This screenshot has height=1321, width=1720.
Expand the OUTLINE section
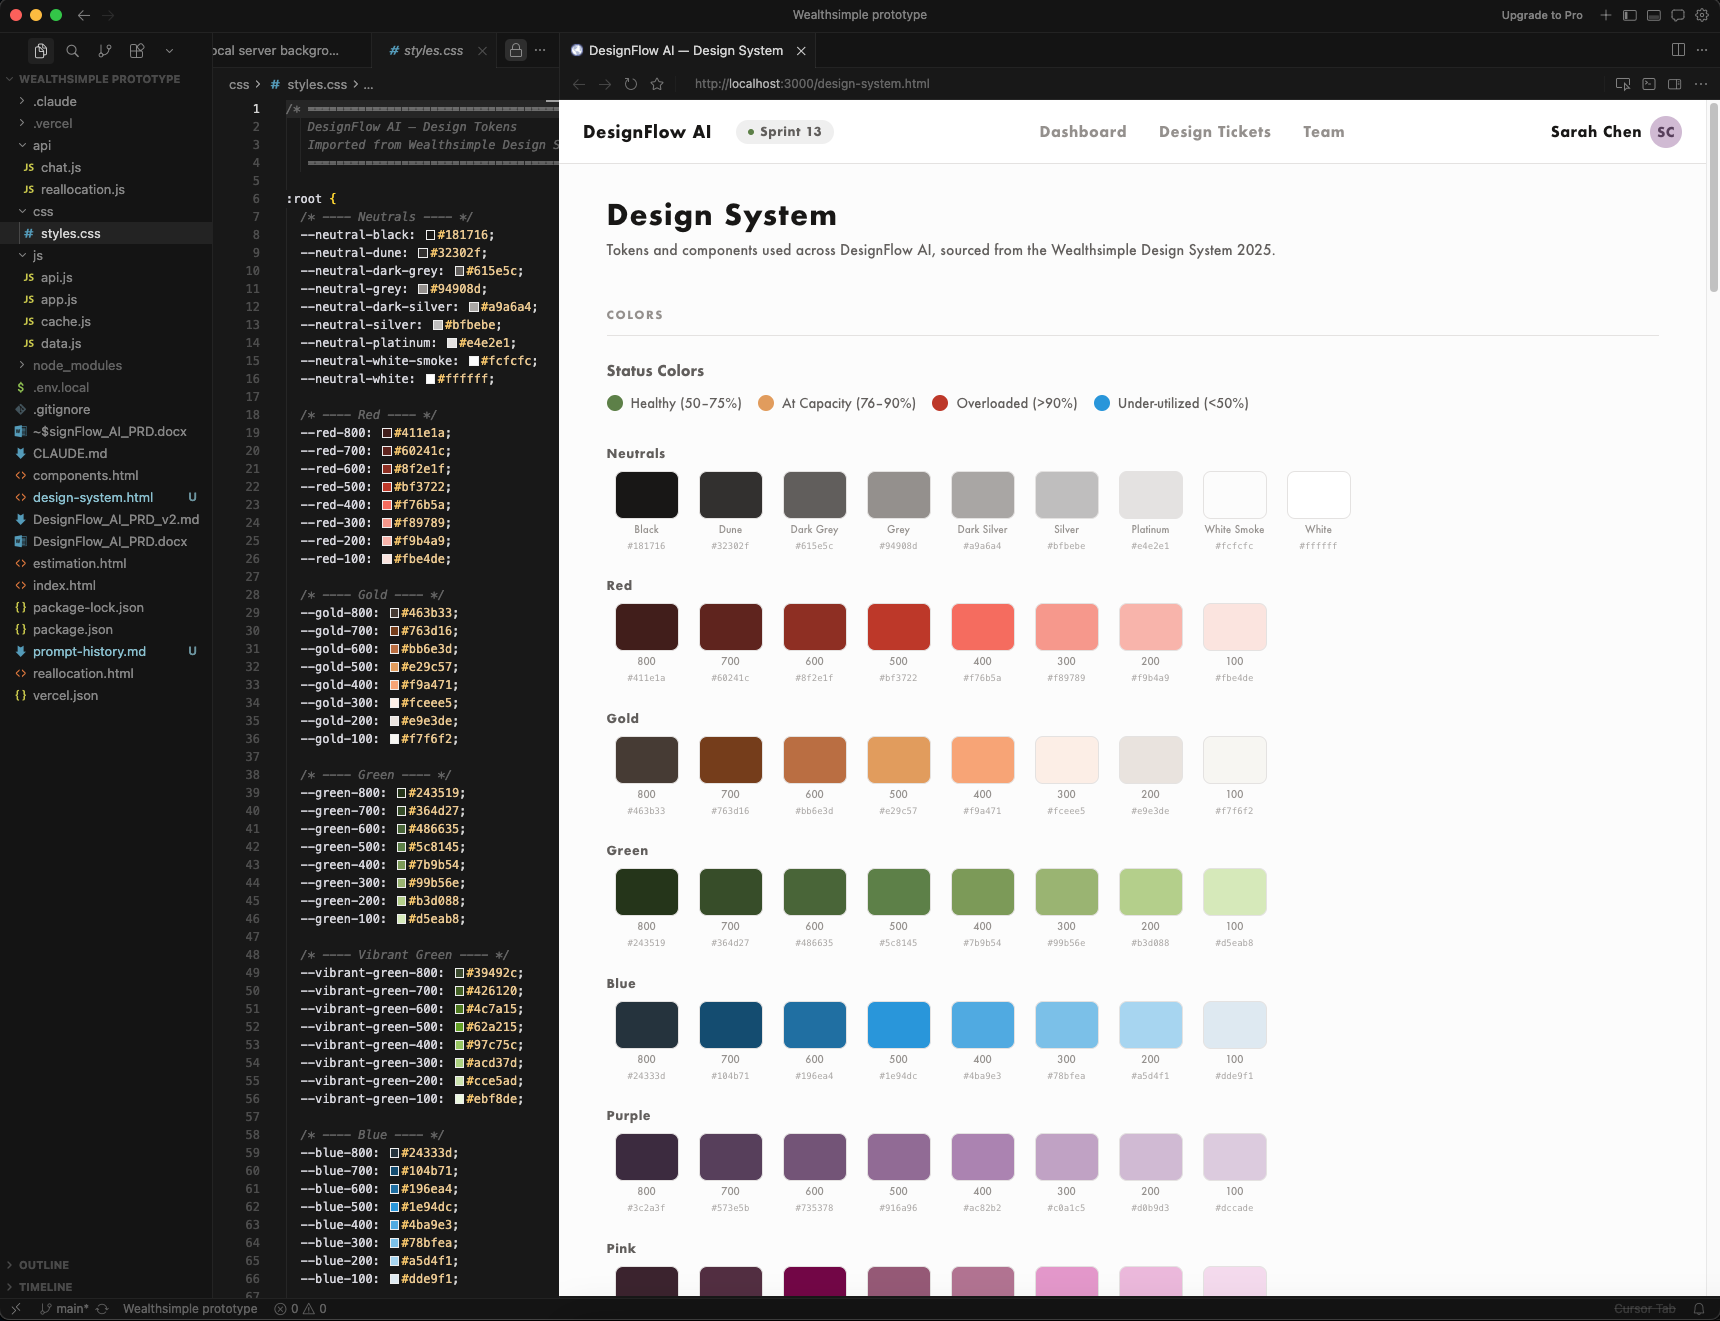pyautogui.click(x=45, y=1265)
